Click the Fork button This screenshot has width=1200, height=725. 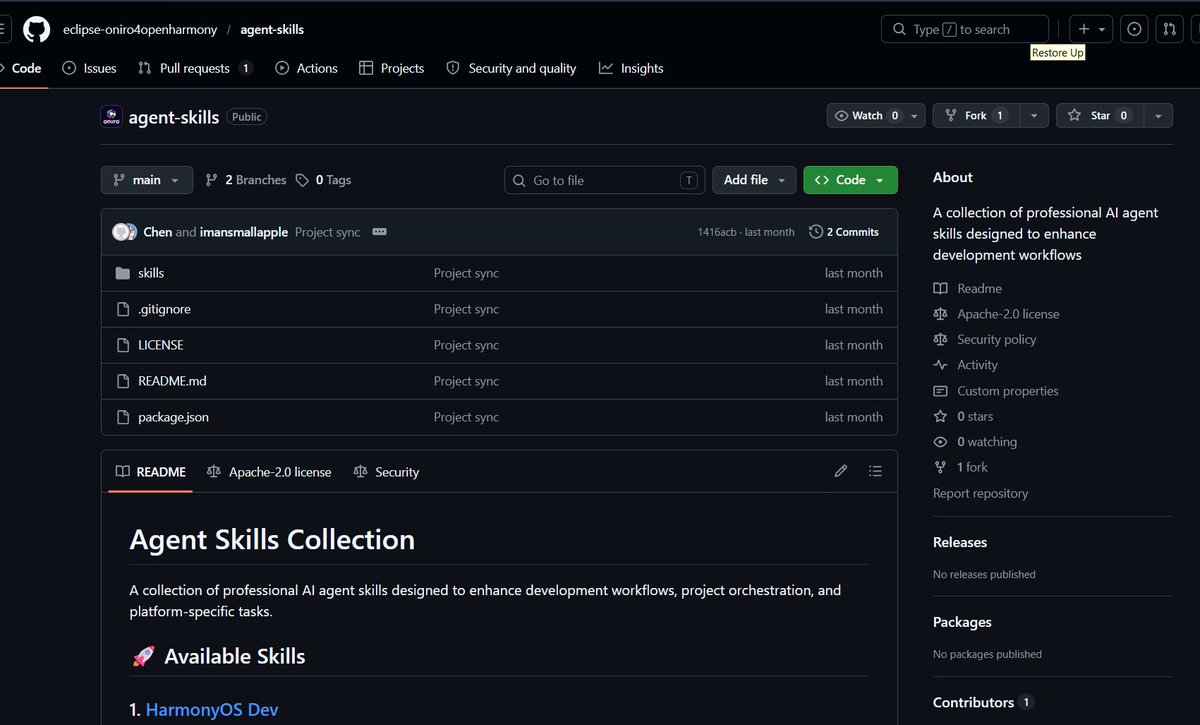pos(976,116)
